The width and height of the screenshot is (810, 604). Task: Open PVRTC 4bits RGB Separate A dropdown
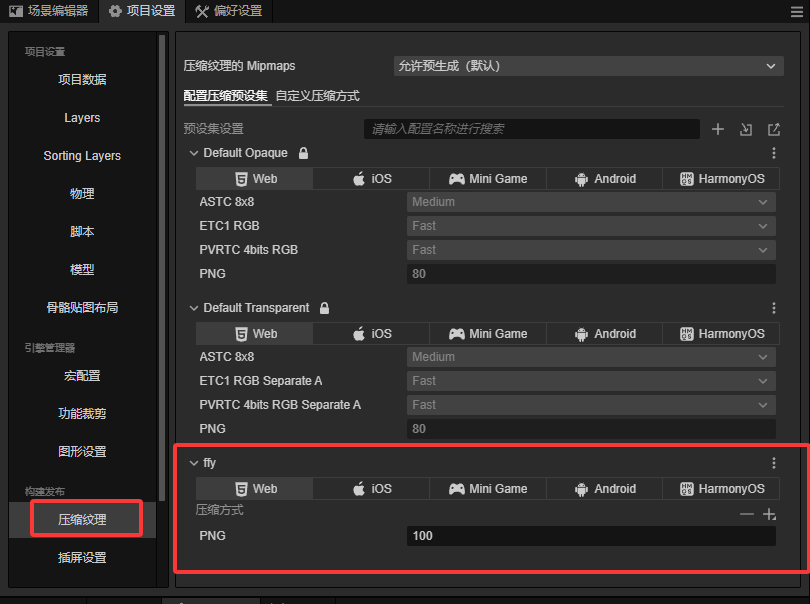[x=591, y=405]
